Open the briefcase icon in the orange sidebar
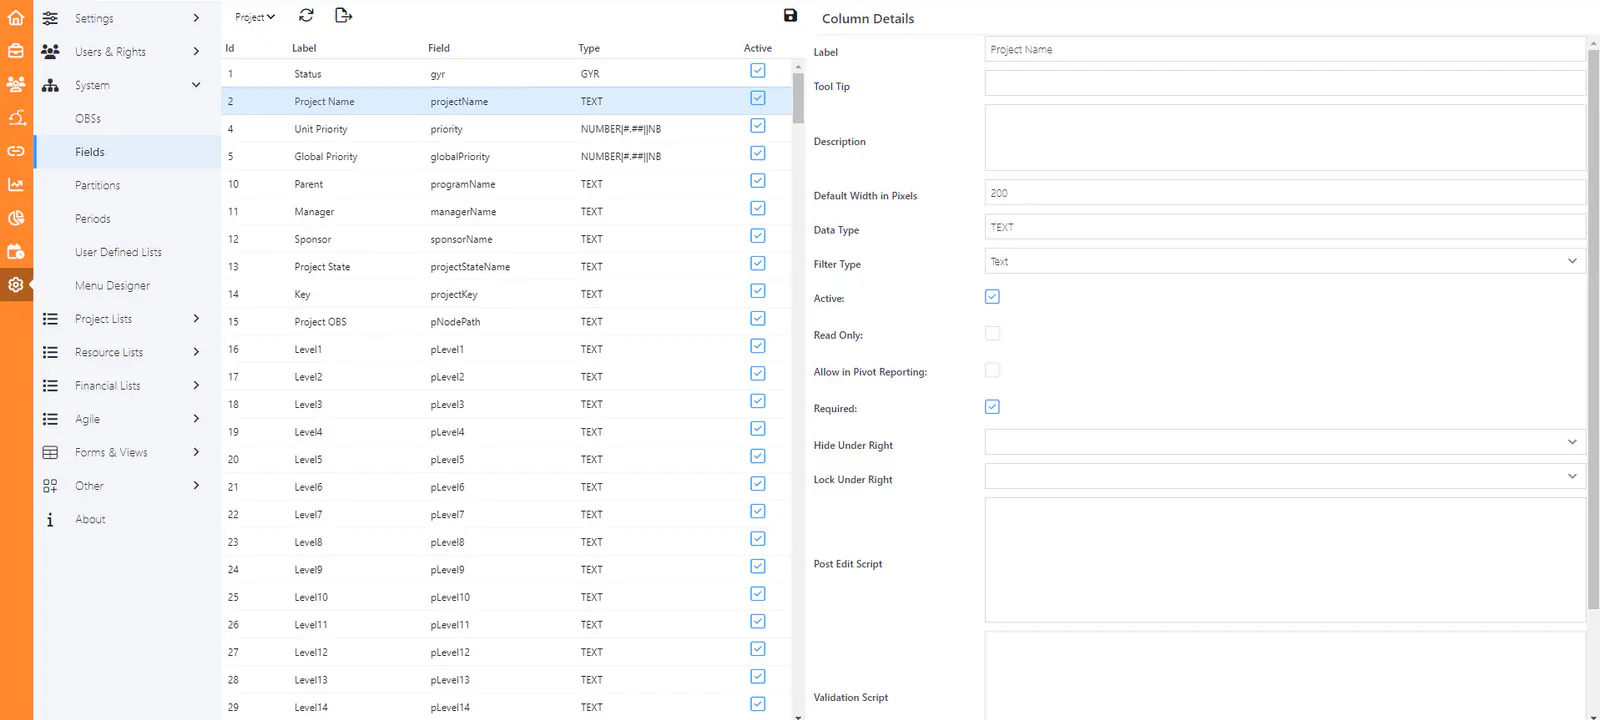Screen dimensions: 1600x720 tap(16, 51)
